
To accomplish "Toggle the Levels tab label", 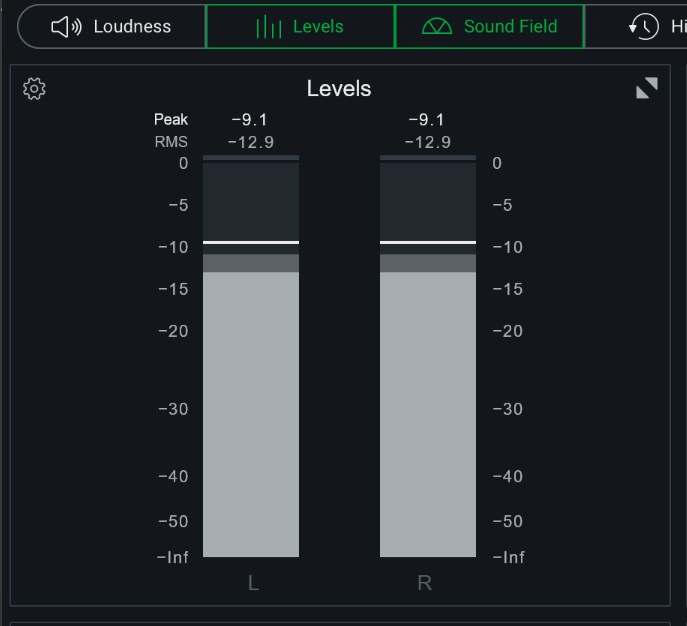I will coord(318,27).
